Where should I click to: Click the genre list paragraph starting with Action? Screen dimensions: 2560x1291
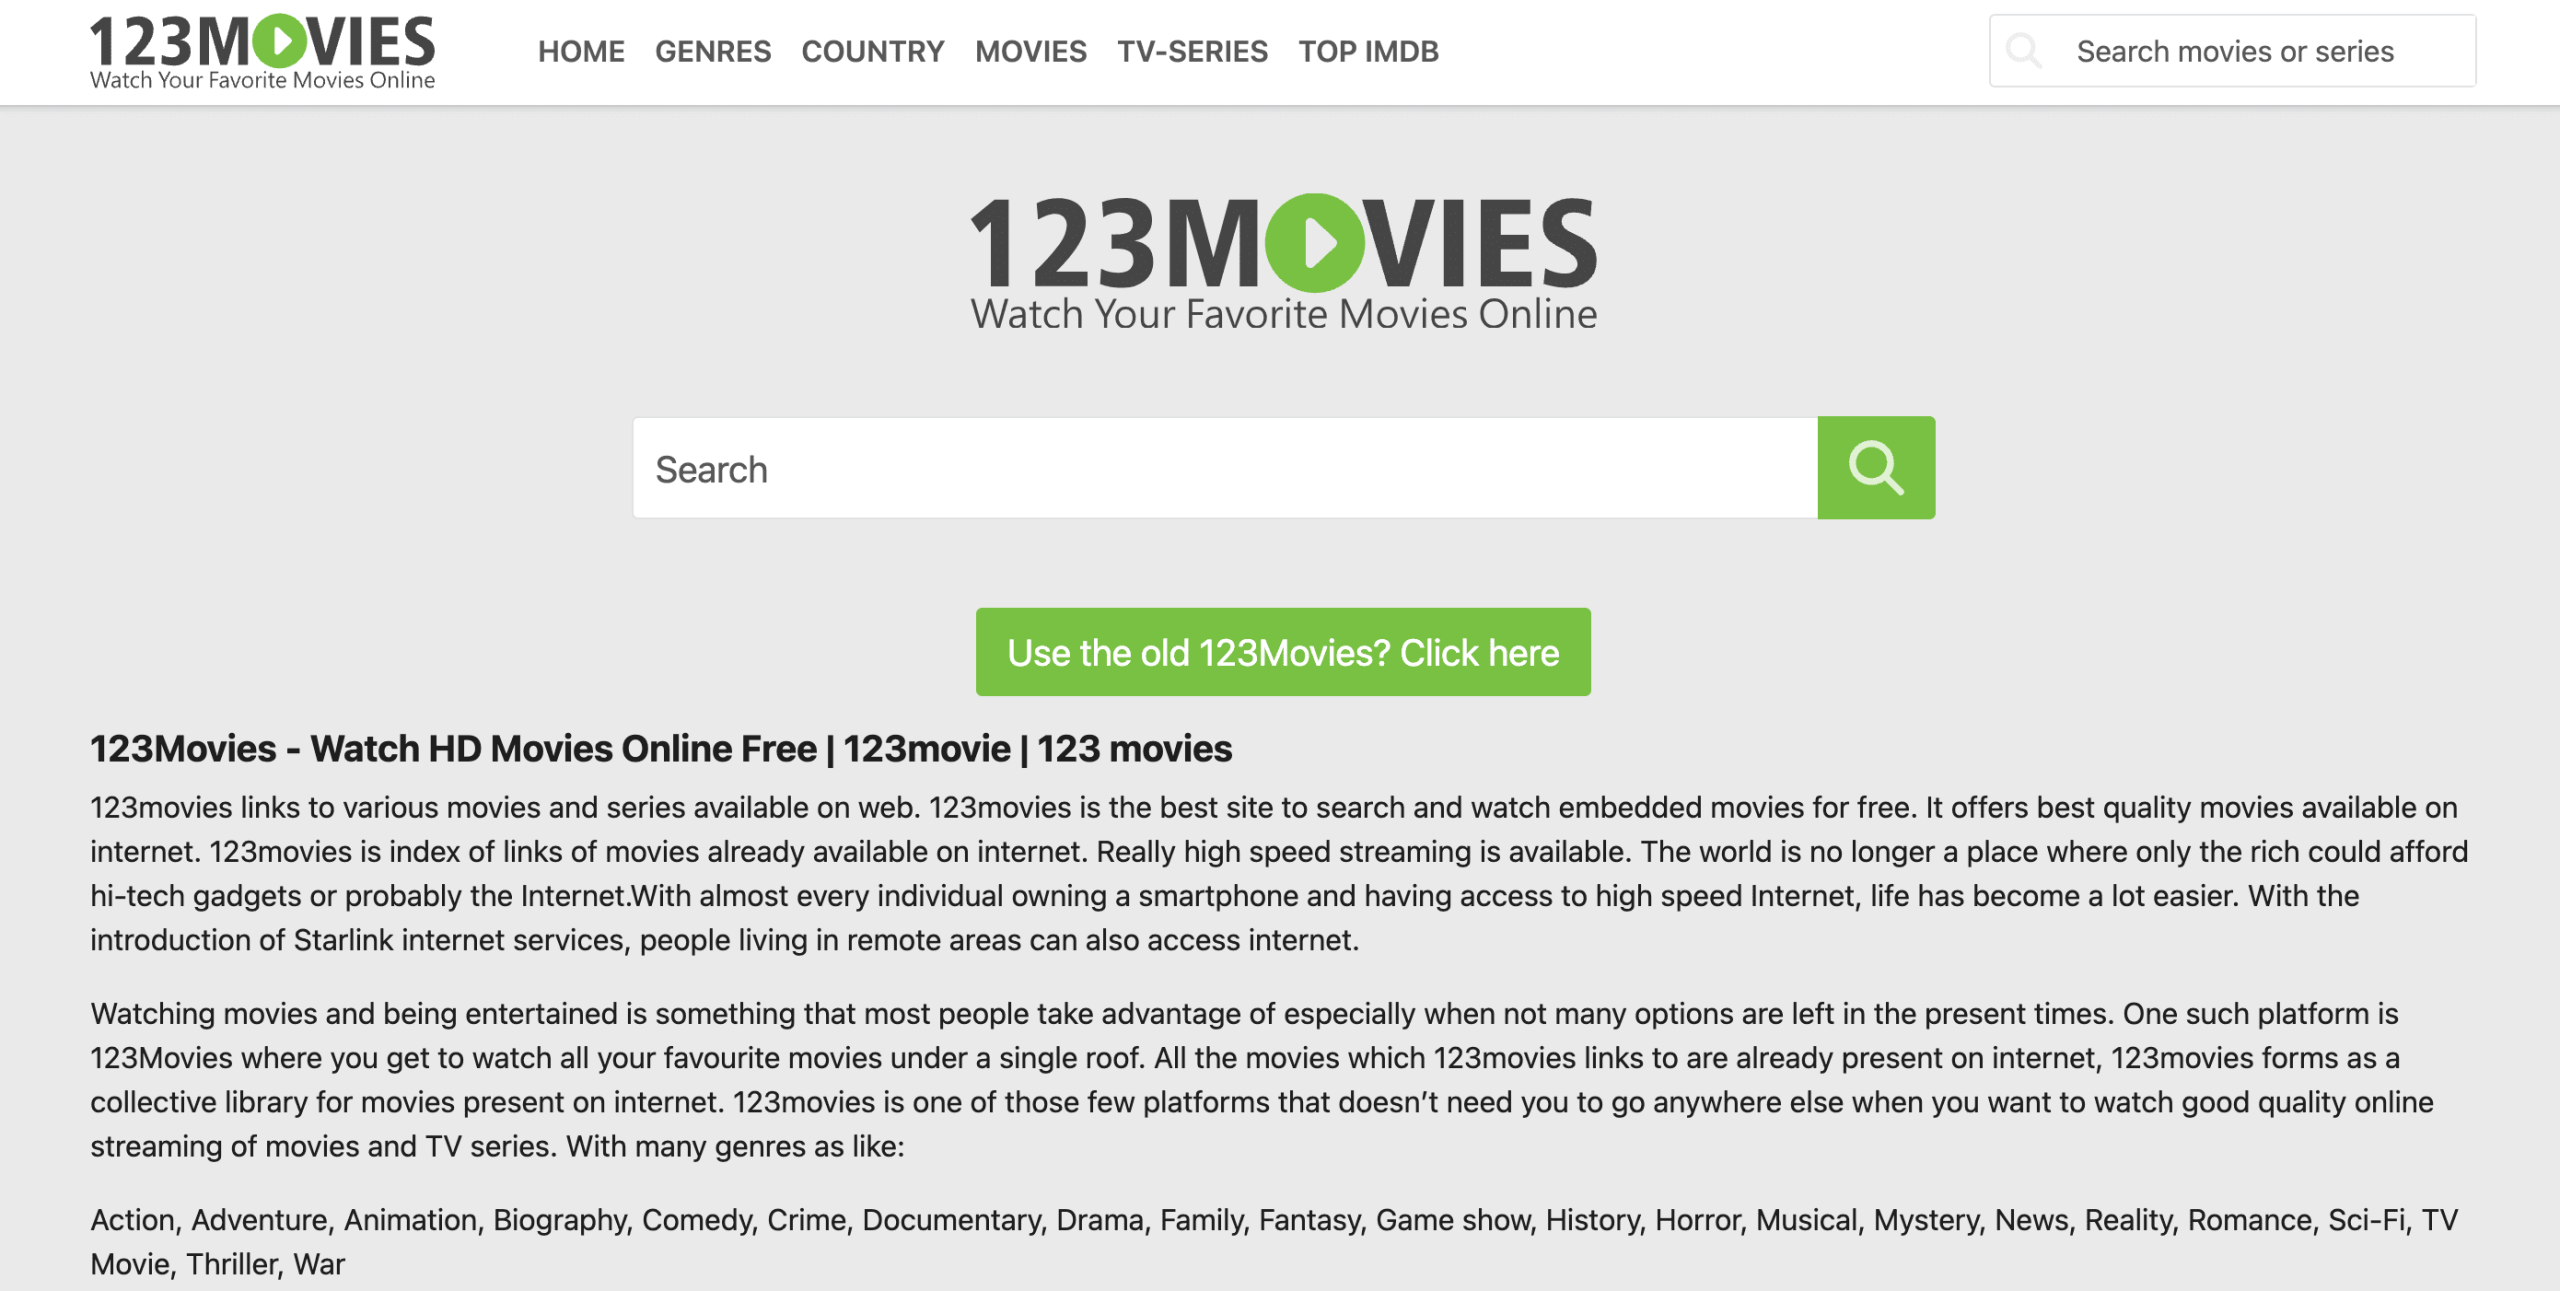pos(1274,1242)
